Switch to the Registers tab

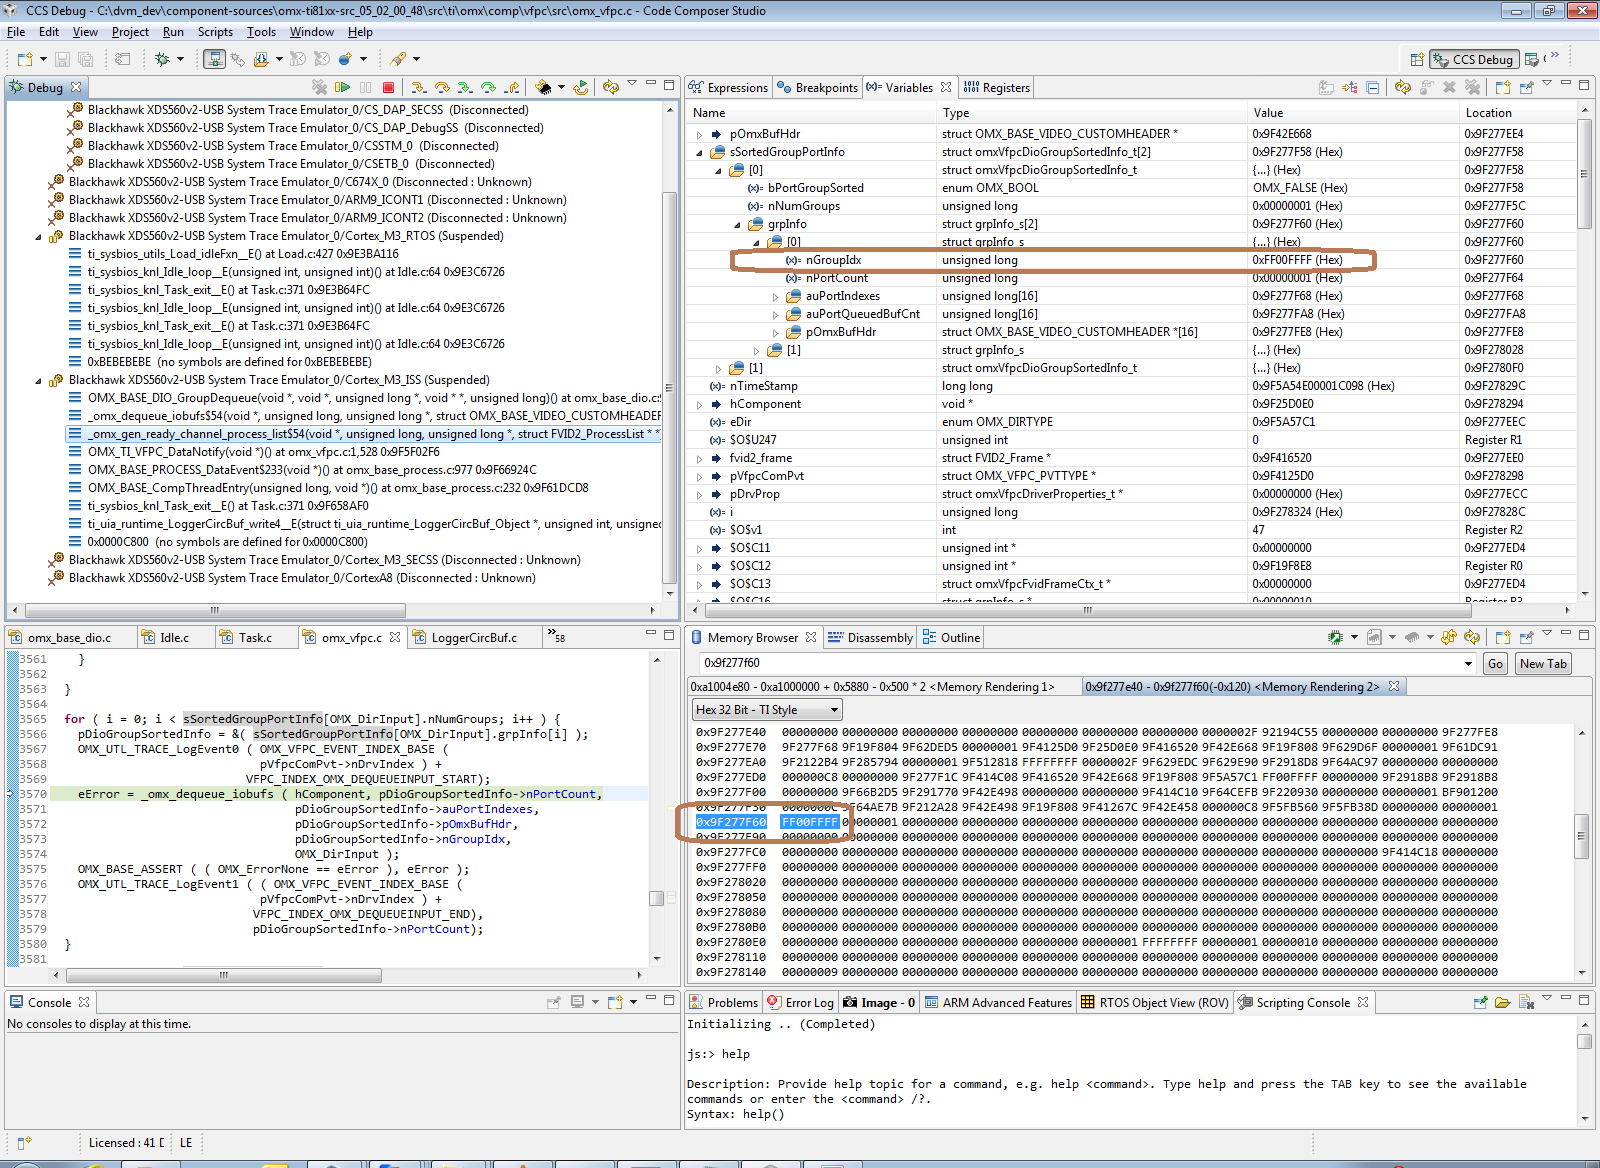click(997, 88)
